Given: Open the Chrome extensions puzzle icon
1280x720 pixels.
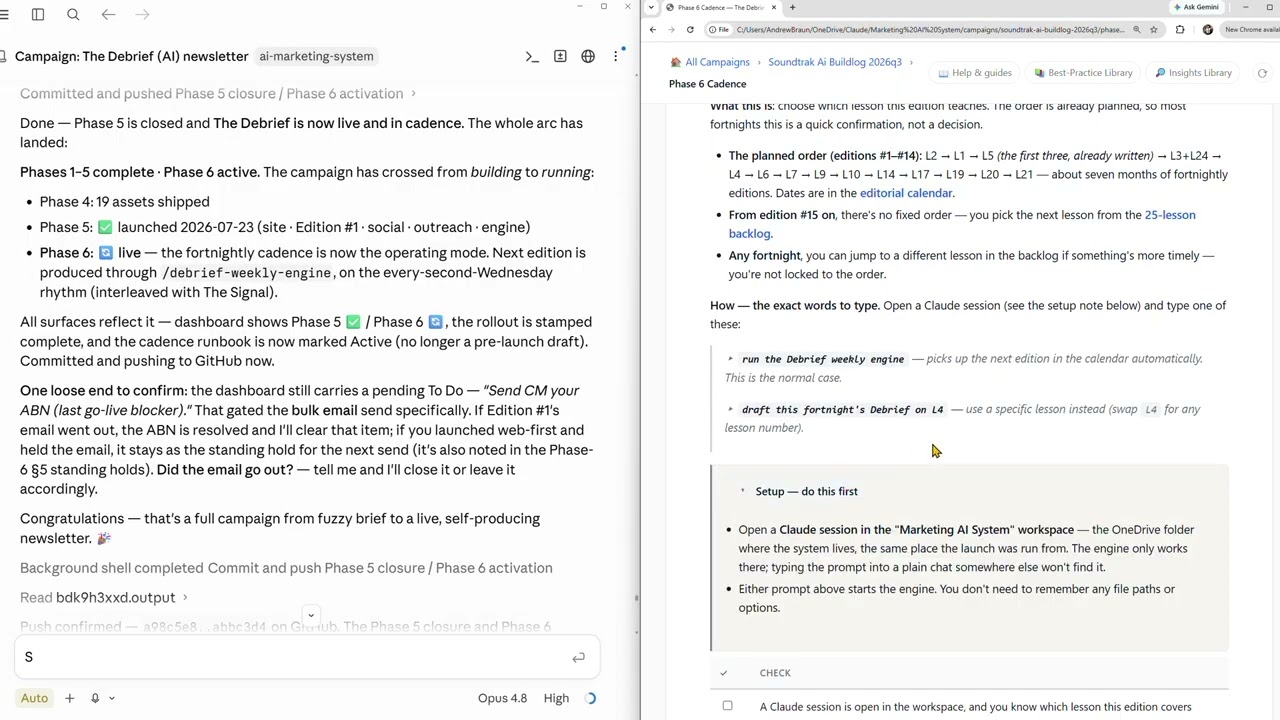Looking at the screenshot, I should [x=1180, y=30].
